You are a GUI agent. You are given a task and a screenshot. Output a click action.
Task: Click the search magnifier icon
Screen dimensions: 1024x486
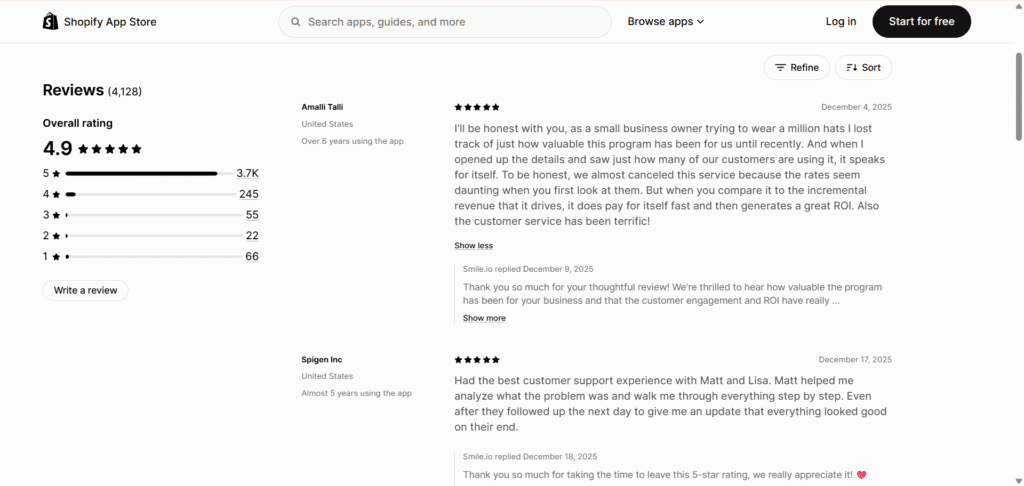coord(296,21)
